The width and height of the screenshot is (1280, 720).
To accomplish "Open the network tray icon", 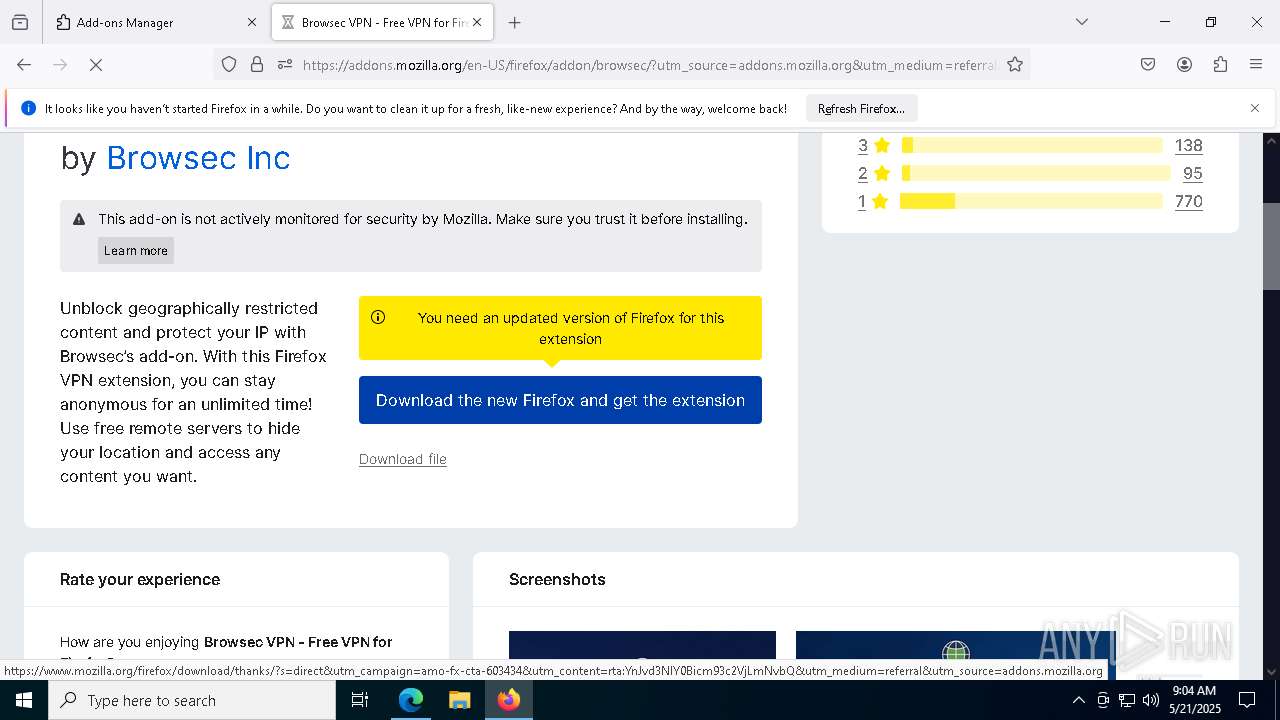I will (x=1127, y=700).
